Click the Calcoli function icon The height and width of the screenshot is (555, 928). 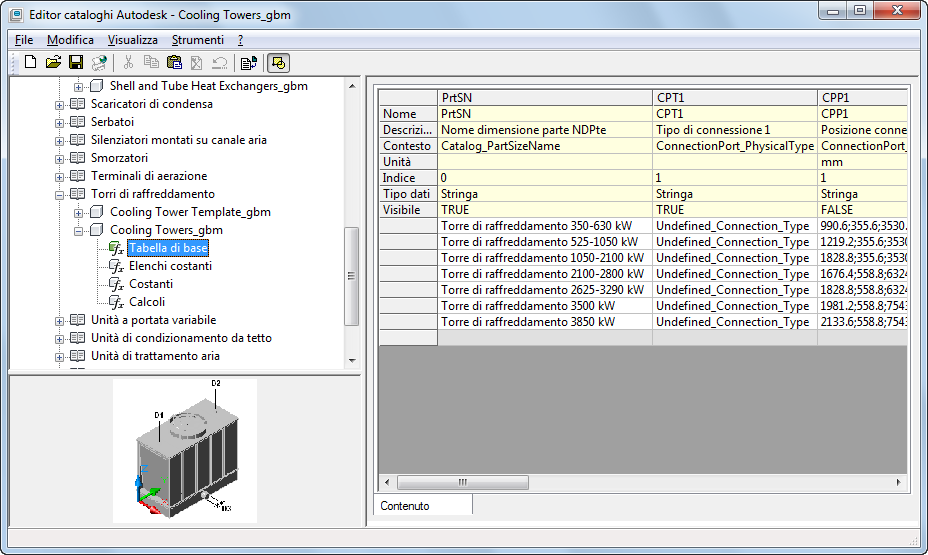tap(117, 302)
